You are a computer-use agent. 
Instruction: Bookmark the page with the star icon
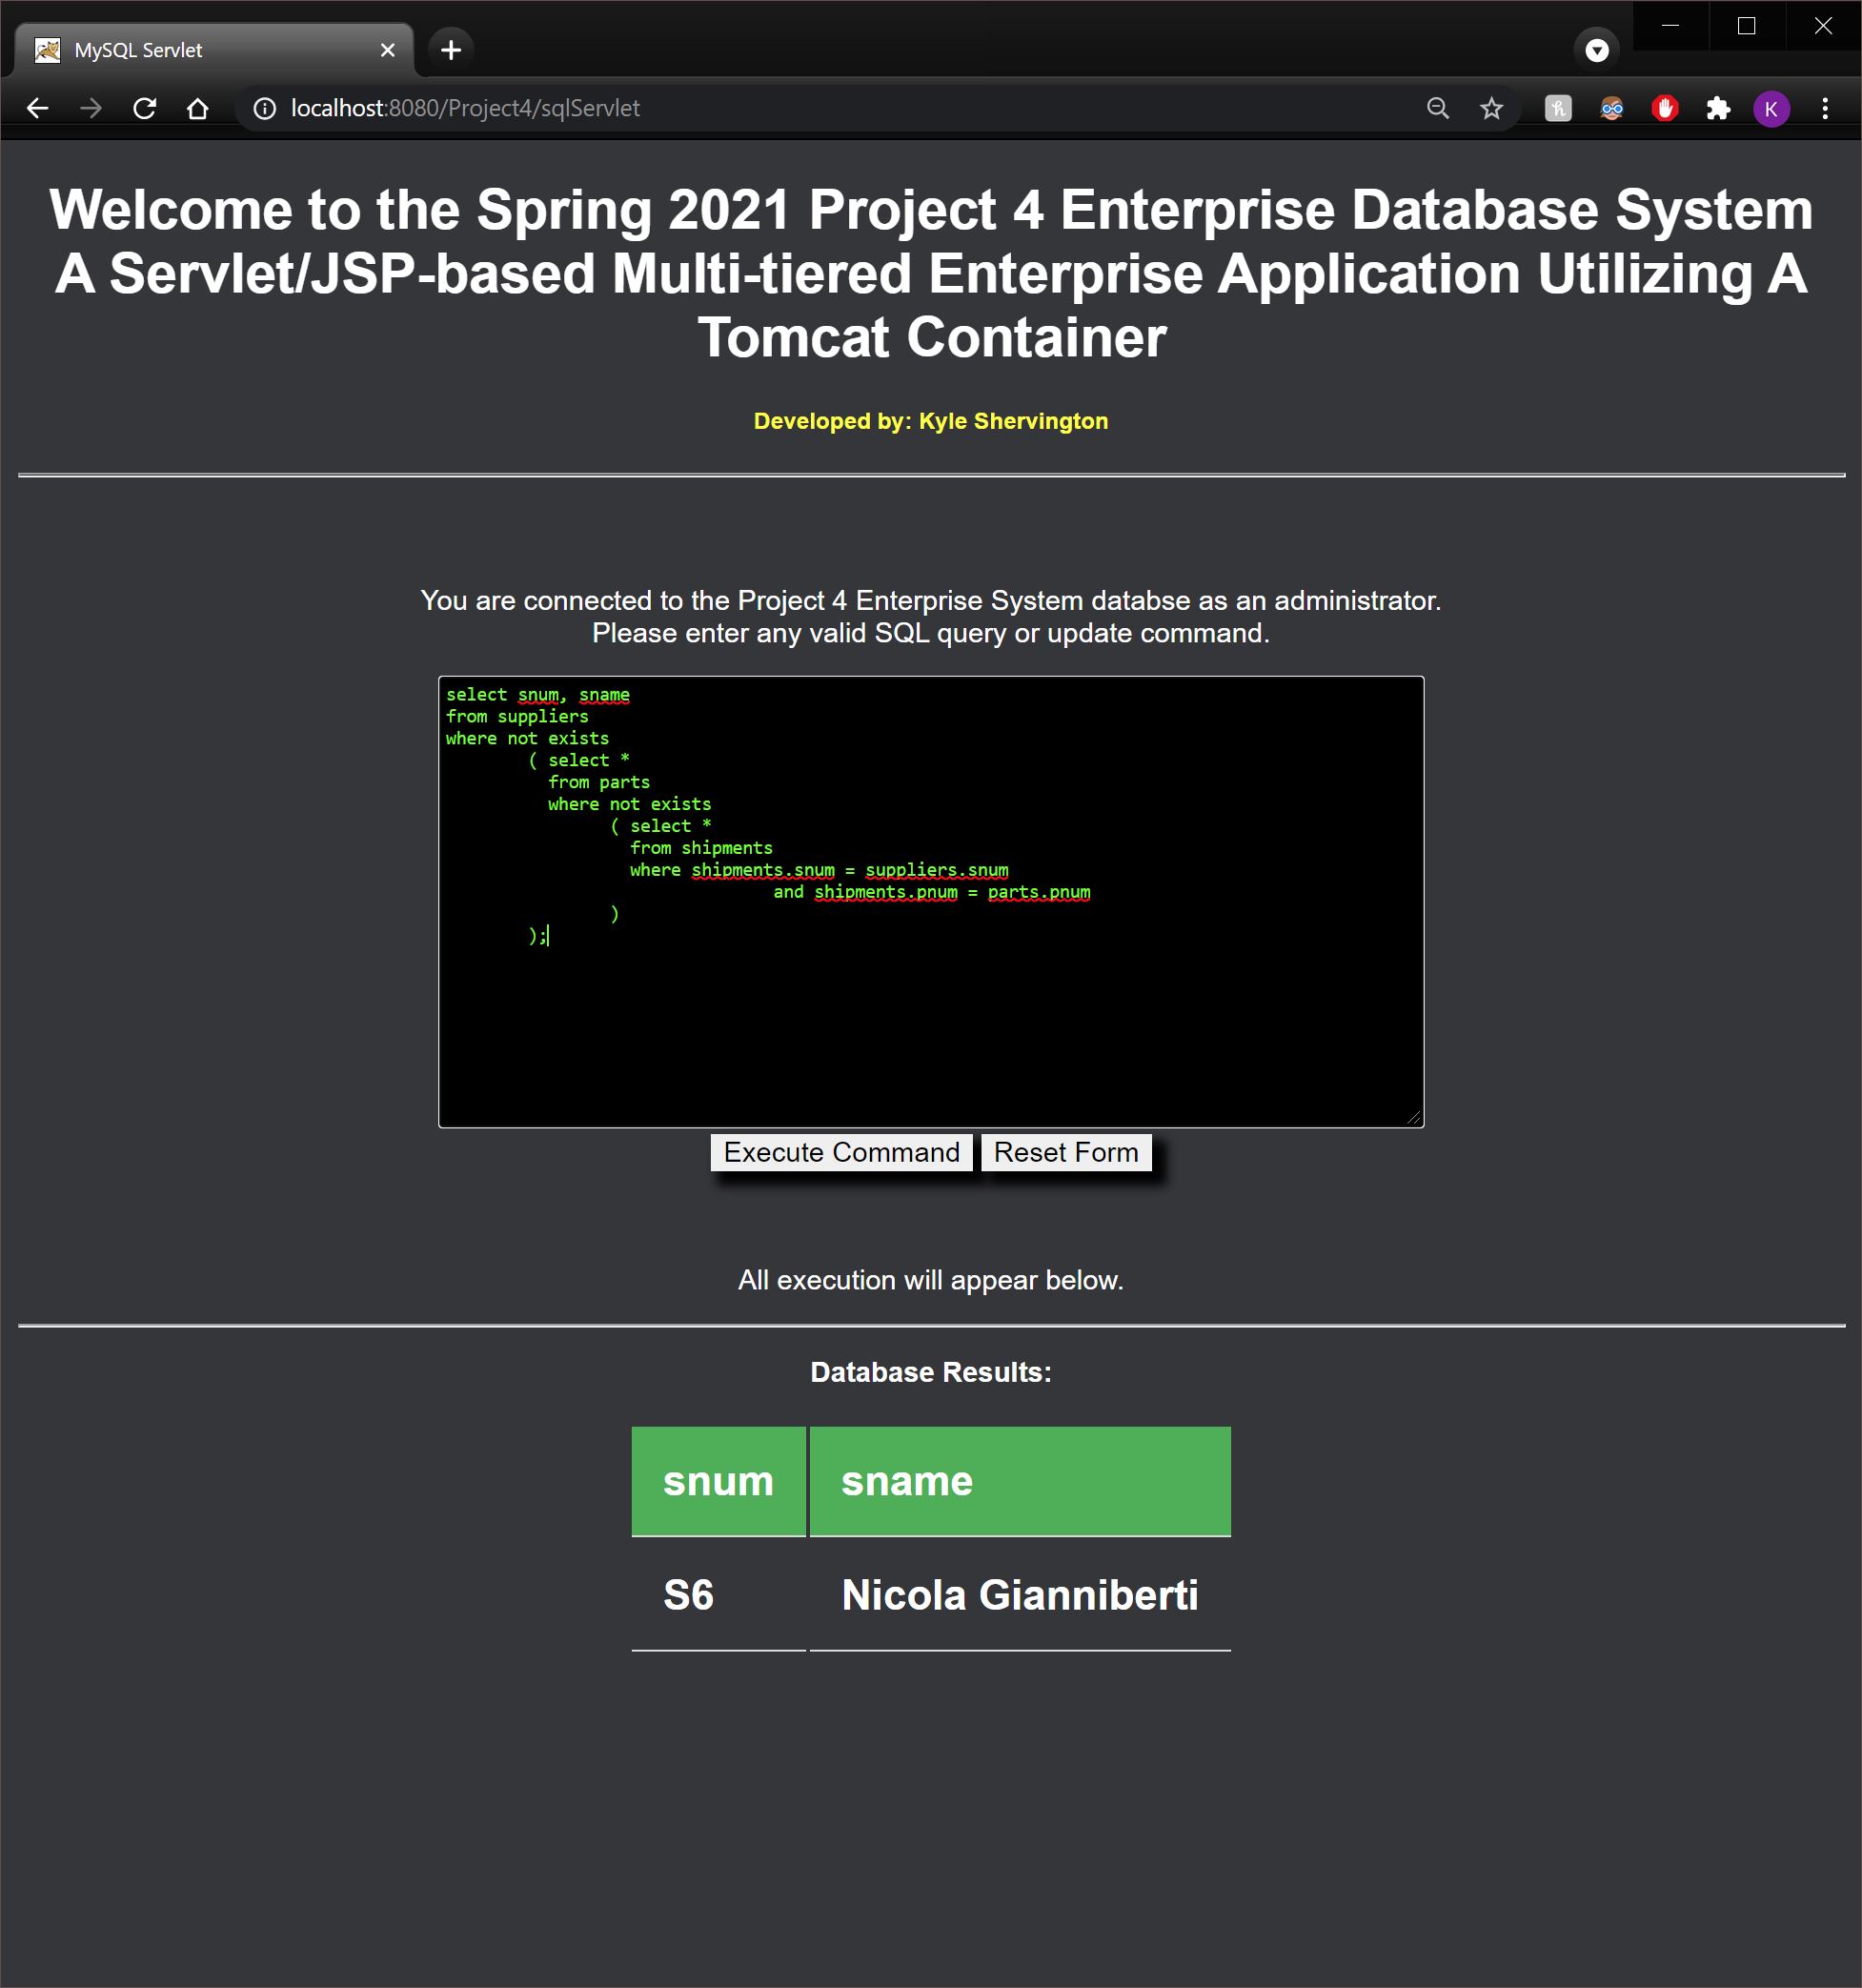(1491, 108)
